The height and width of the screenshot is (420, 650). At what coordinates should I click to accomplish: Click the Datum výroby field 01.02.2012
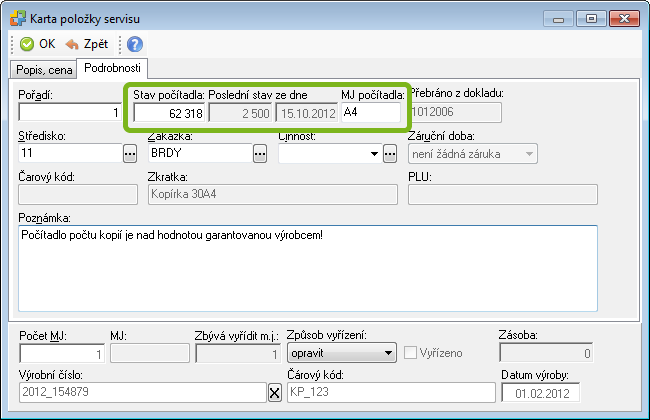(541, 393)
